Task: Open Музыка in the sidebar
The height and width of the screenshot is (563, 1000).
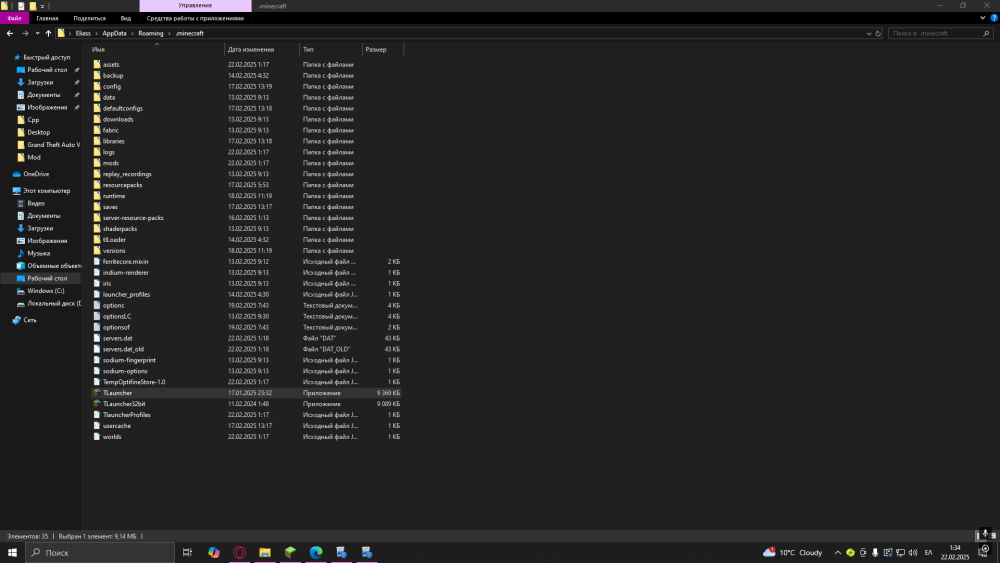Action: coord(38,253)
